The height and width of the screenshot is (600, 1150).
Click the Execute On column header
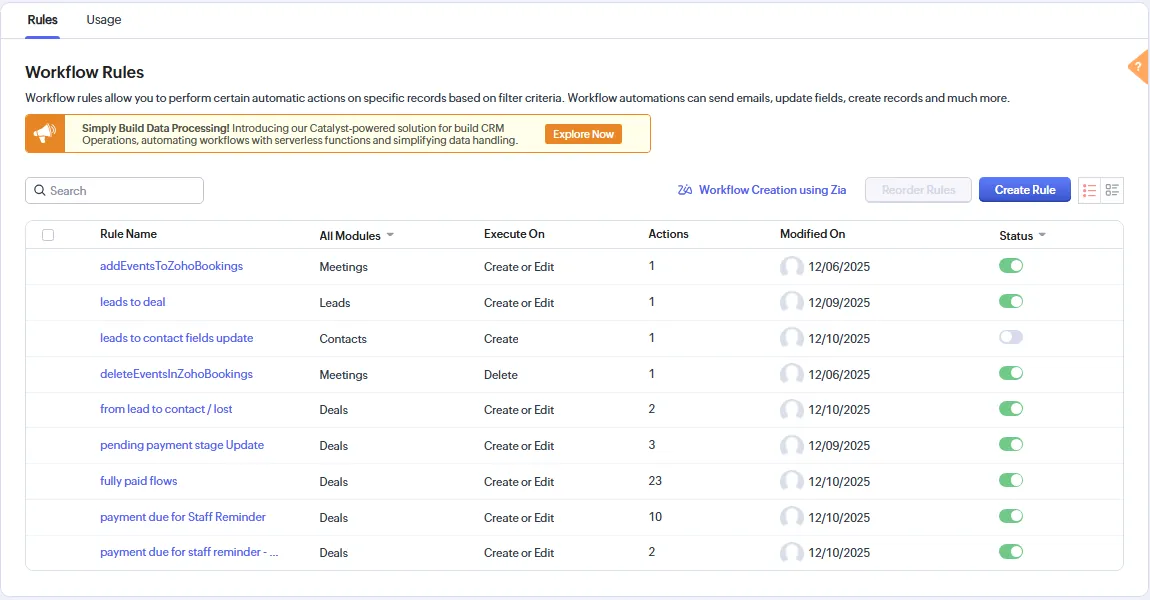[514, 234]
